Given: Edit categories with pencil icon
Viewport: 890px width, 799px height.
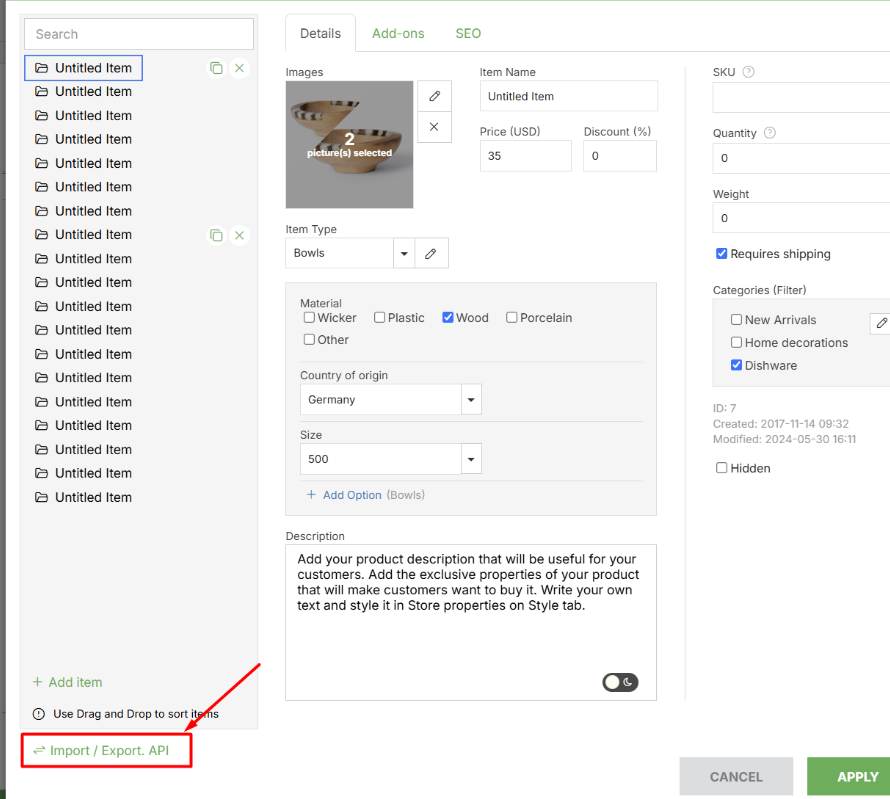Looking at the screenshot, I should [881, 323].
